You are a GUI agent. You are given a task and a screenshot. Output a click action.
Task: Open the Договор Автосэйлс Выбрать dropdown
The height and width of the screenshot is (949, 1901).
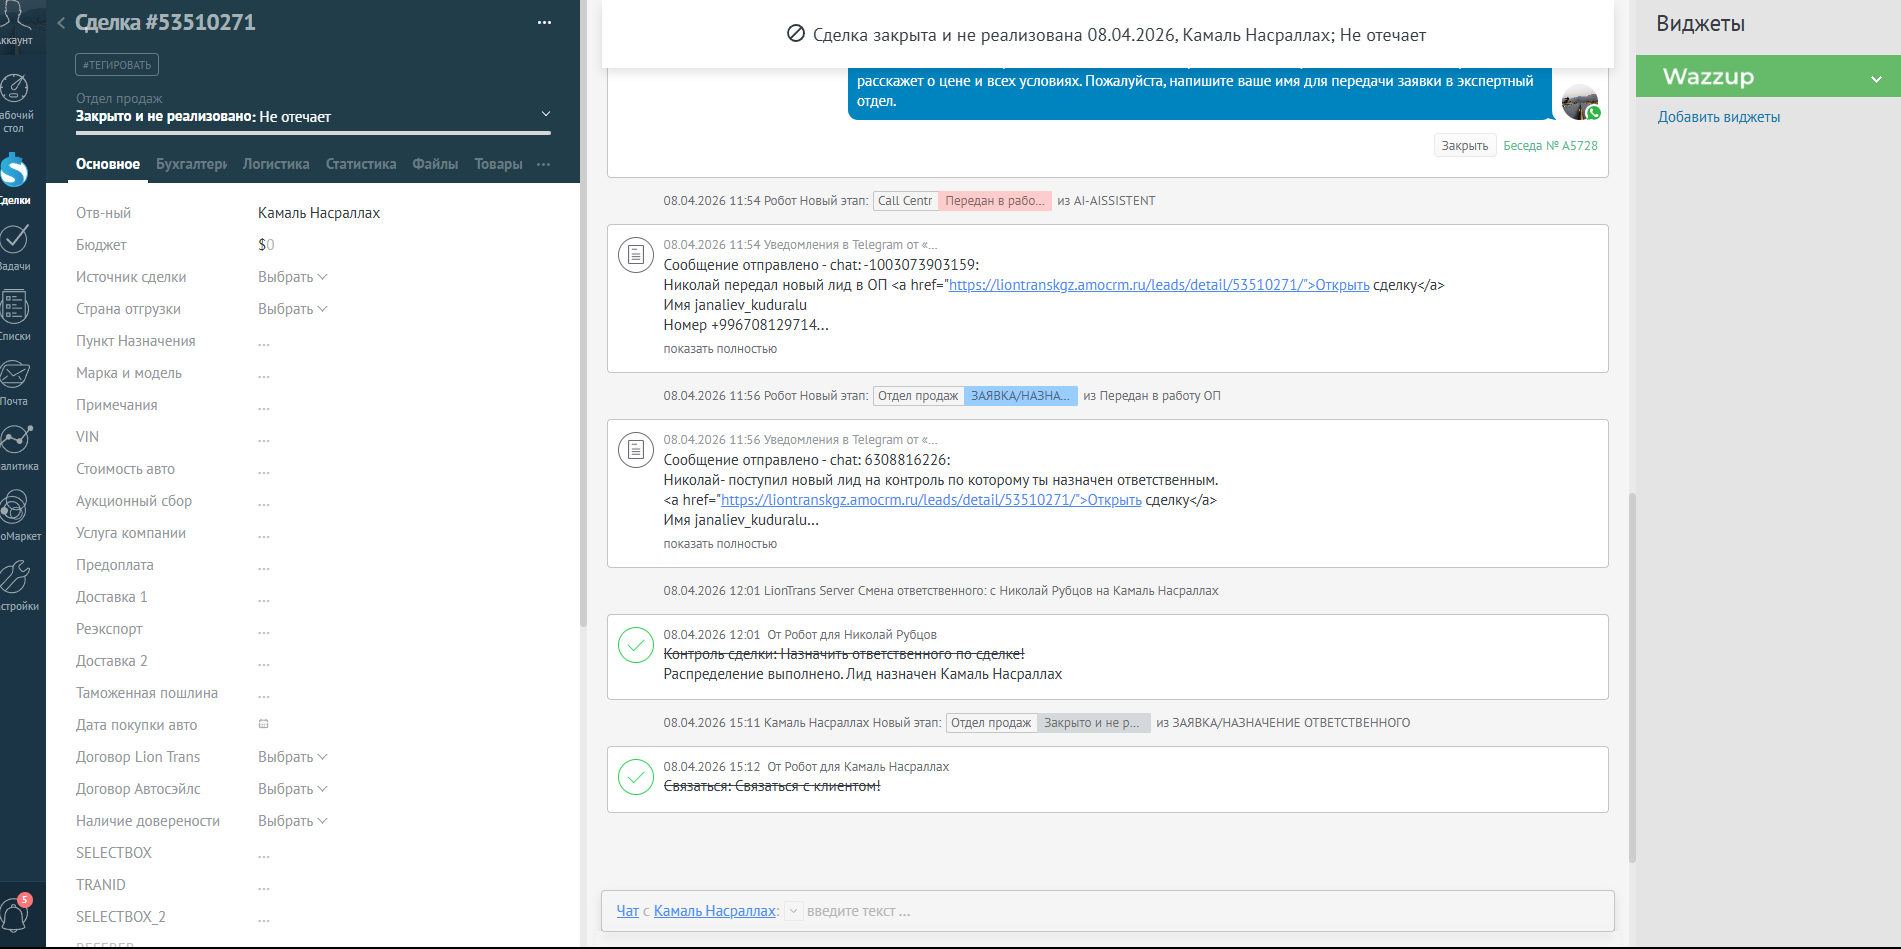pyautogui.click(x=293, y=789)
